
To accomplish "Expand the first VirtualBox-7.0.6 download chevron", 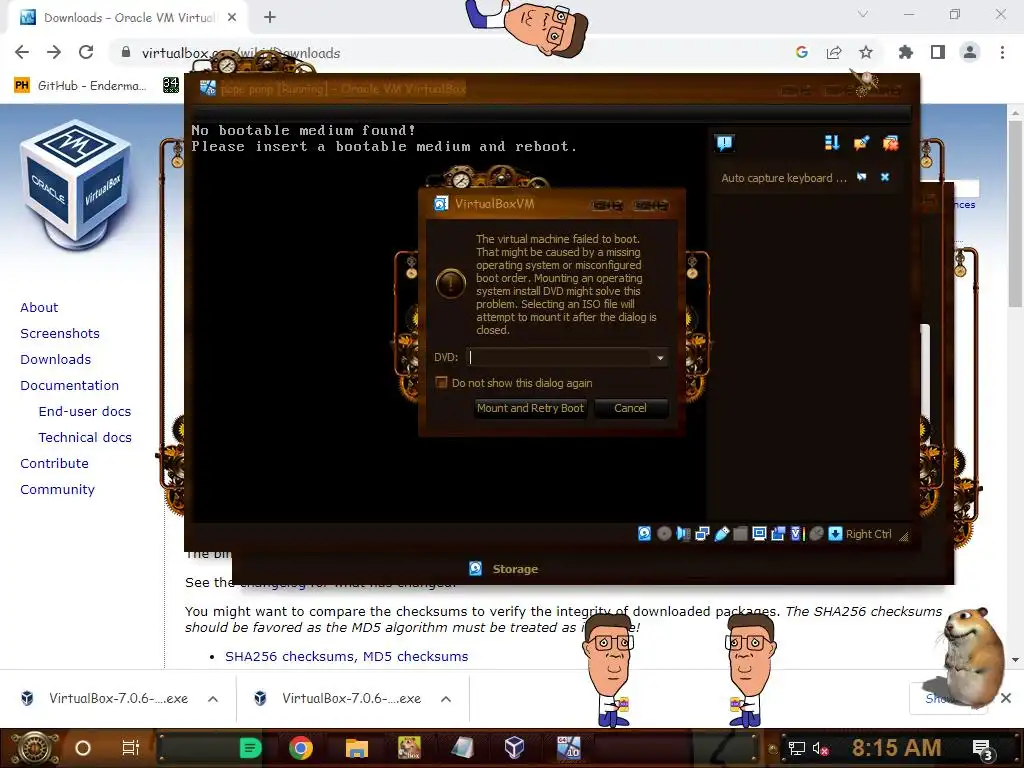I will [x=213, y=699].
